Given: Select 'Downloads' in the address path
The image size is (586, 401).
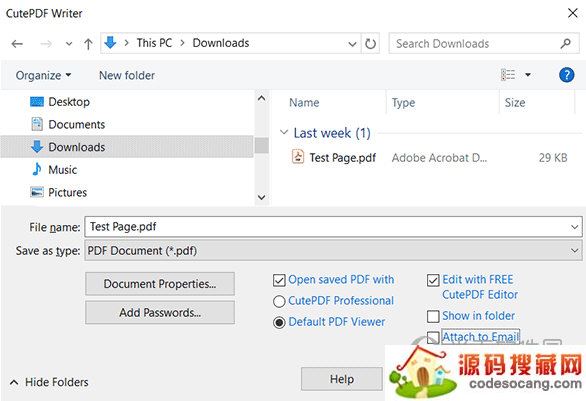Looking at the screenshot, I should point(220,43).
